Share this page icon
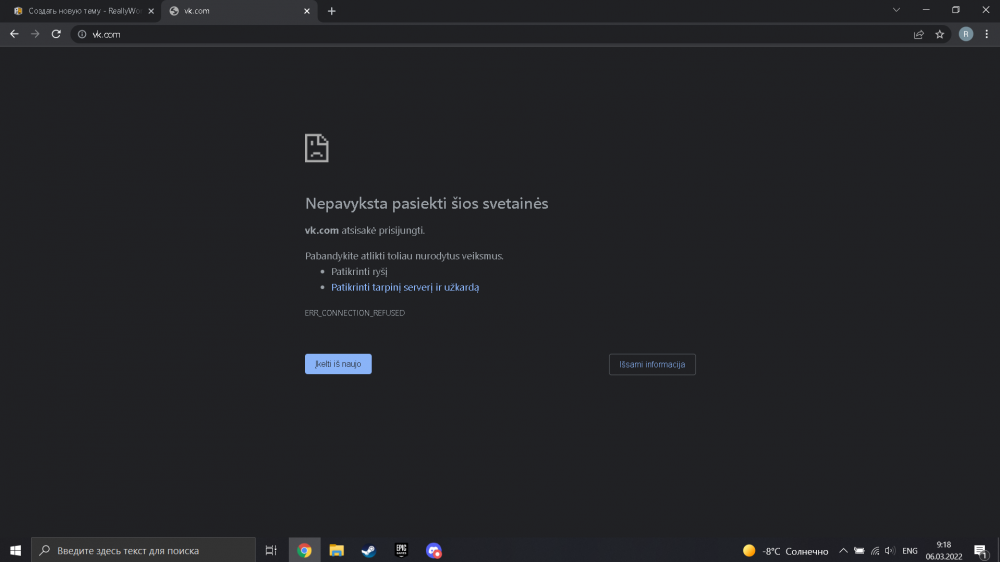The image size is (1000, 562). point(918,34)
